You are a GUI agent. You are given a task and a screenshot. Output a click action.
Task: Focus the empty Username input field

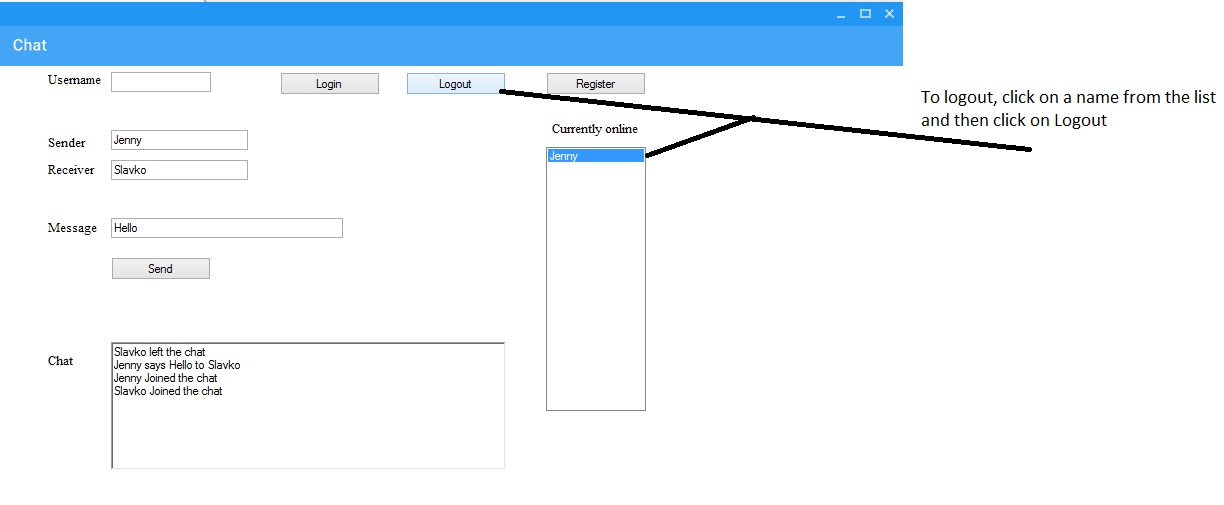161,82
